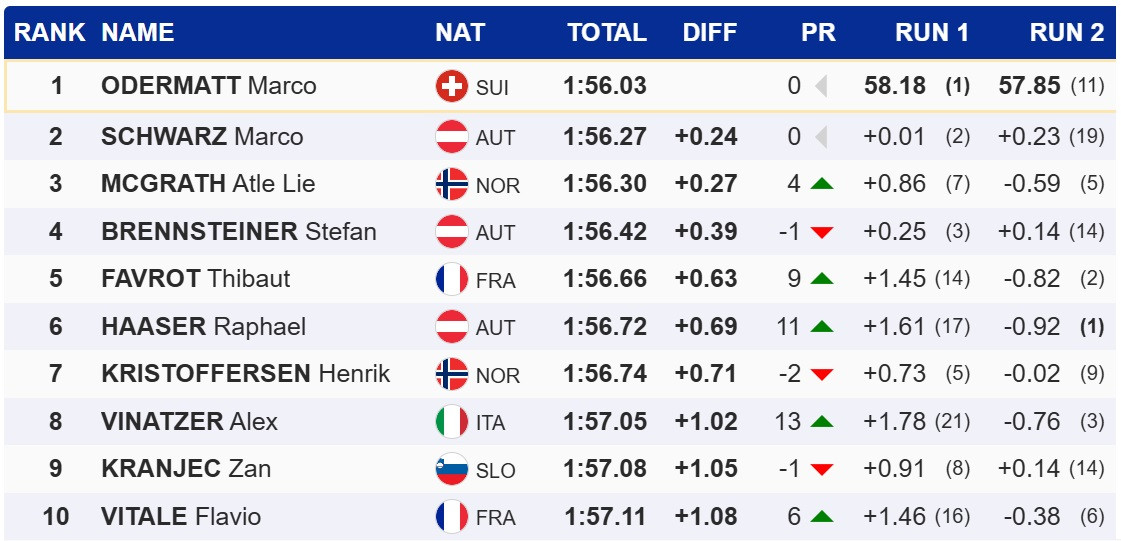The image size is (1121, 541).
Task: Click Vinatzer's +1.02 time difference
Action: click(x=706, y=422)
